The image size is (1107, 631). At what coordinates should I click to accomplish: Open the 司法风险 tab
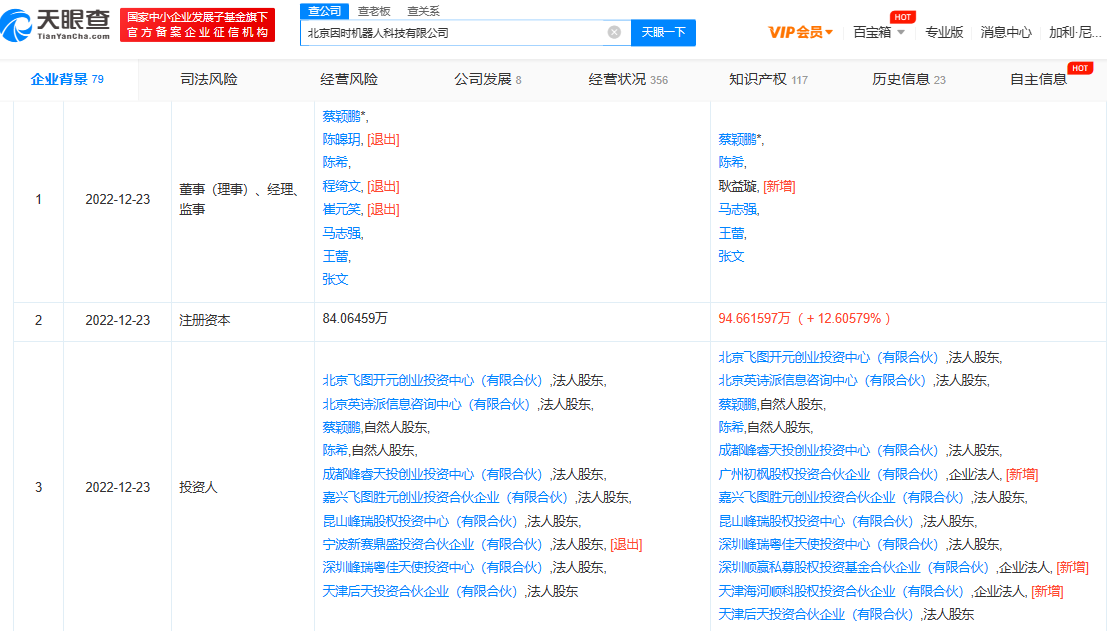[209, 79]
